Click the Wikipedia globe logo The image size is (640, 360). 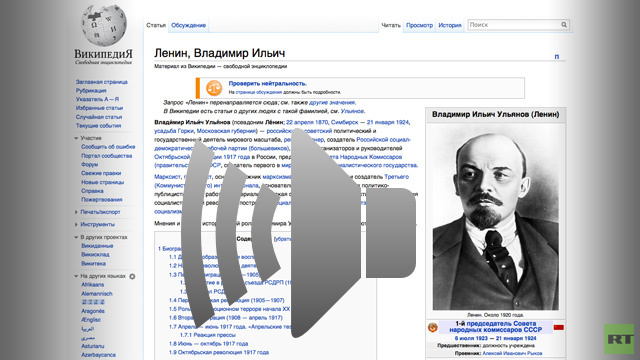click(104, 25)
